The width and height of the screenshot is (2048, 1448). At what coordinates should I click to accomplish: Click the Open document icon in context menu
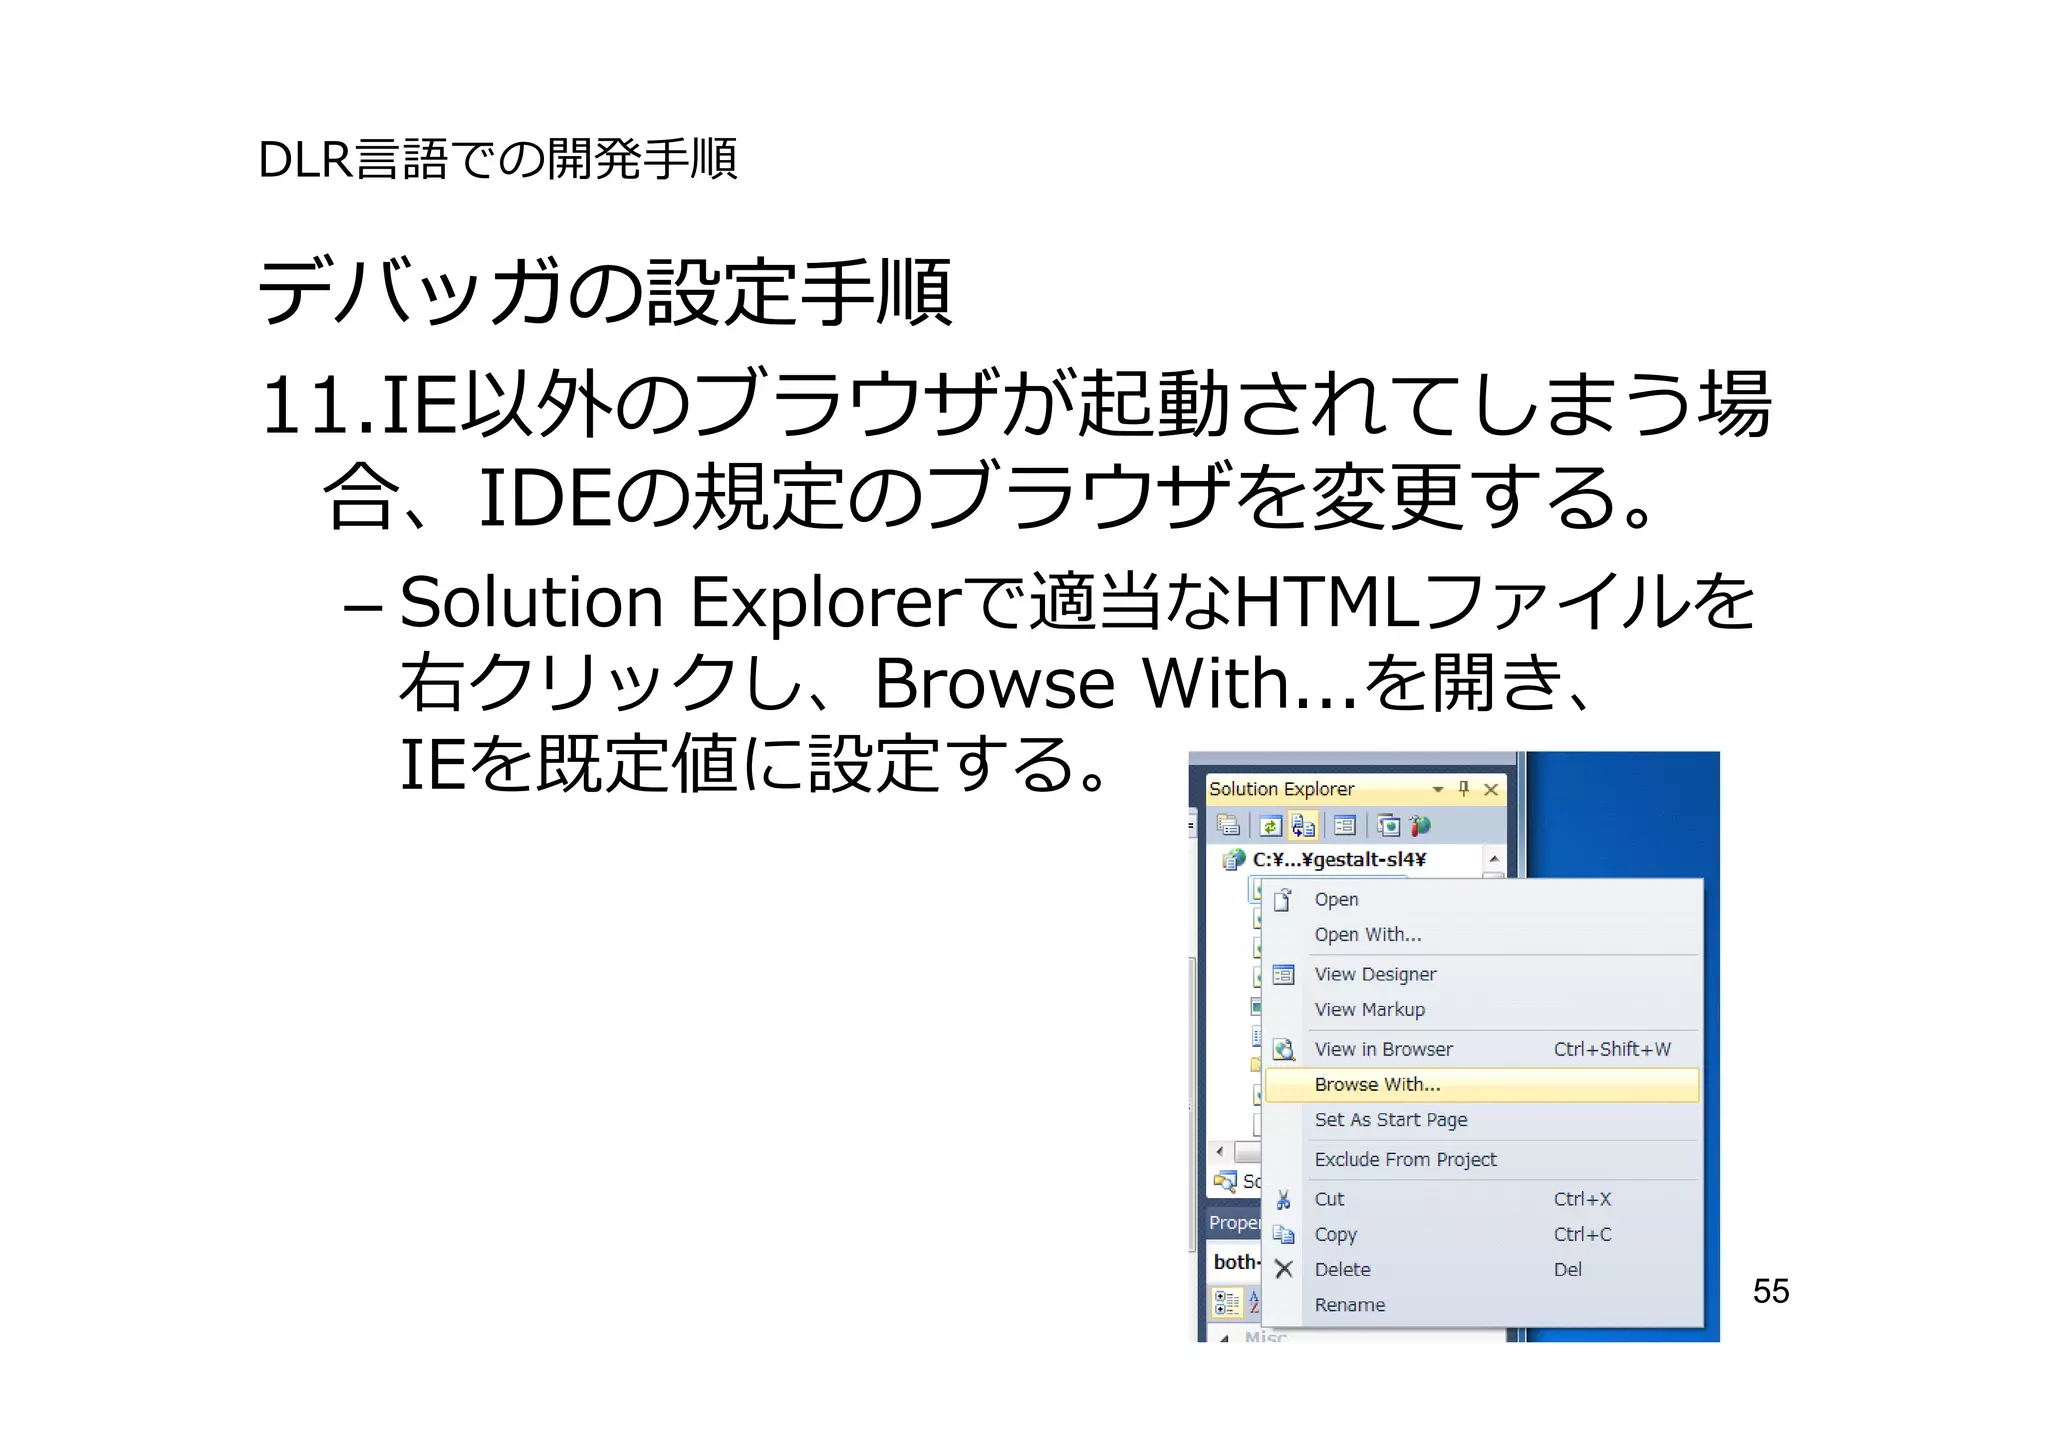pos(1283,899)
